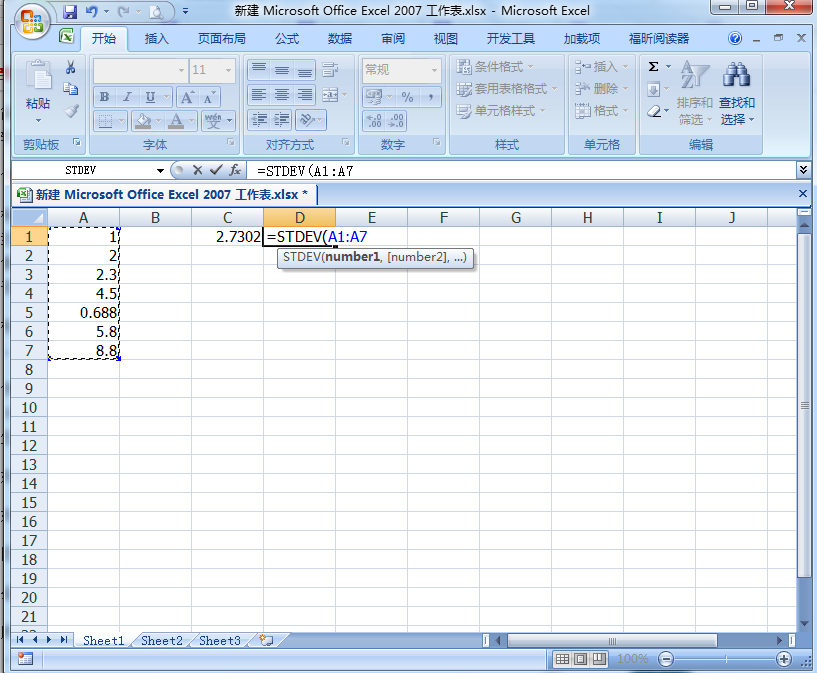817x673 pixels.
Task: Open Find and Select dropdown
Action: tap(737, 94)
